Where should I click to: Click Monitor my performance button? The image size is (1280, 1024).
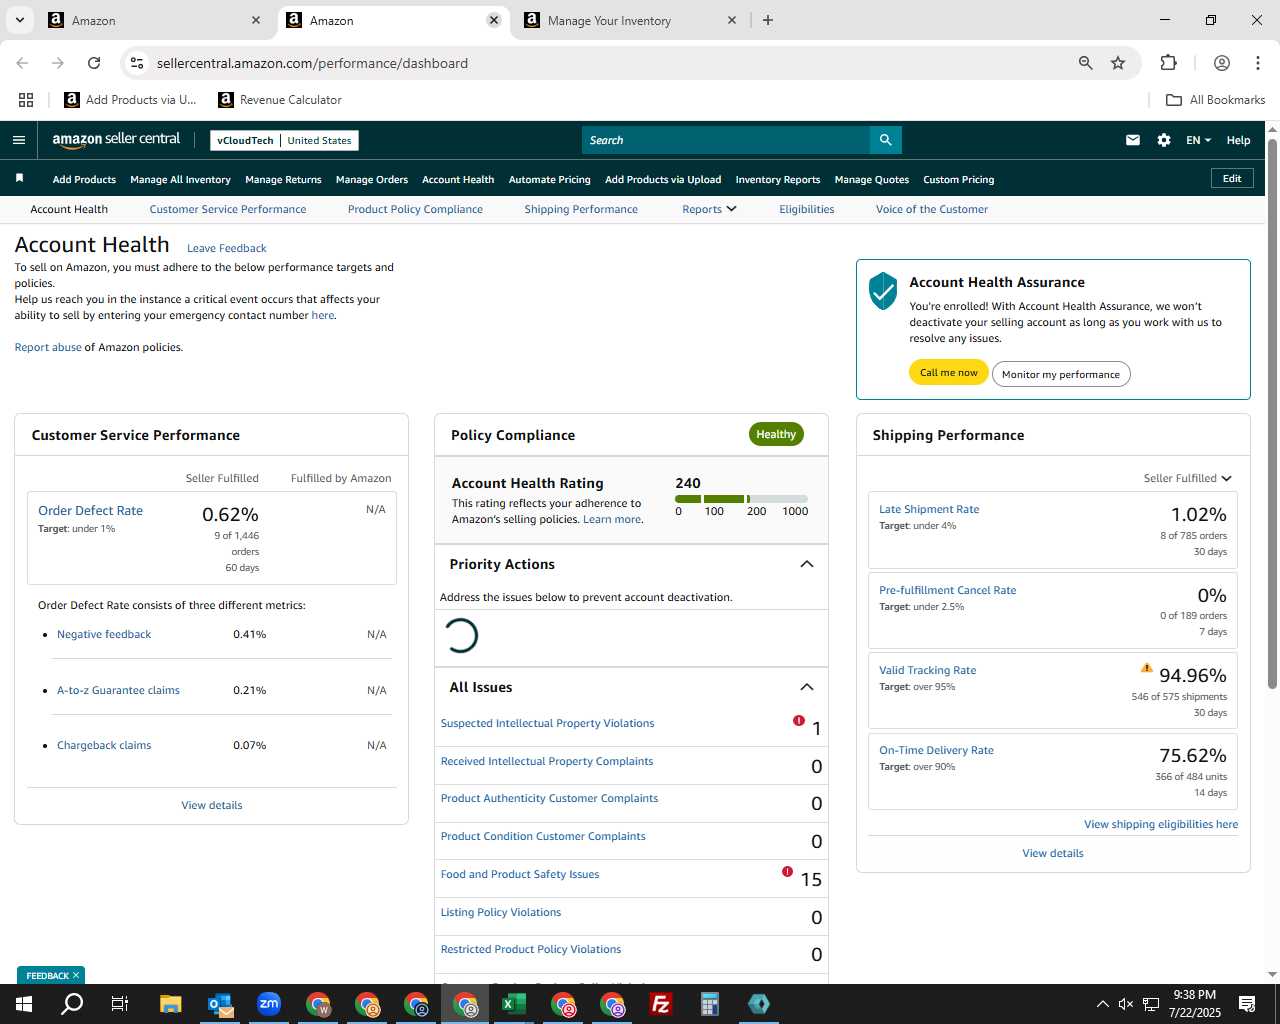[x=1061, y=374]
